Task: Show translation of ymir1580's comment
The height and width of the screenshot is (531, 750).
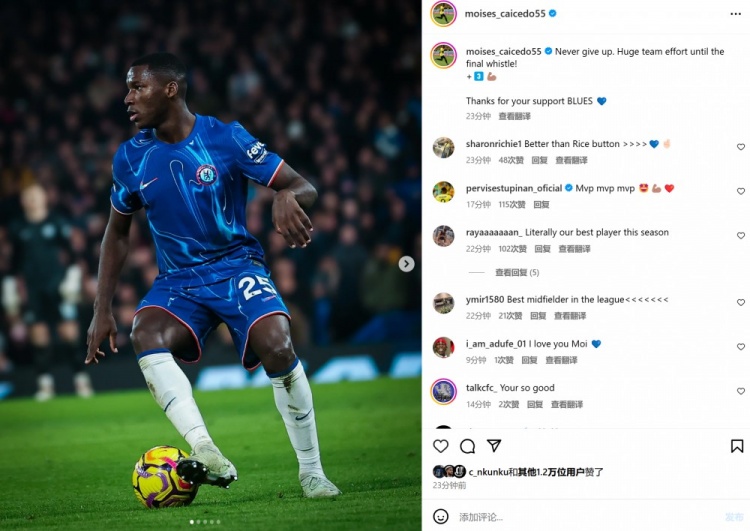Action: (x=570, y=316)
